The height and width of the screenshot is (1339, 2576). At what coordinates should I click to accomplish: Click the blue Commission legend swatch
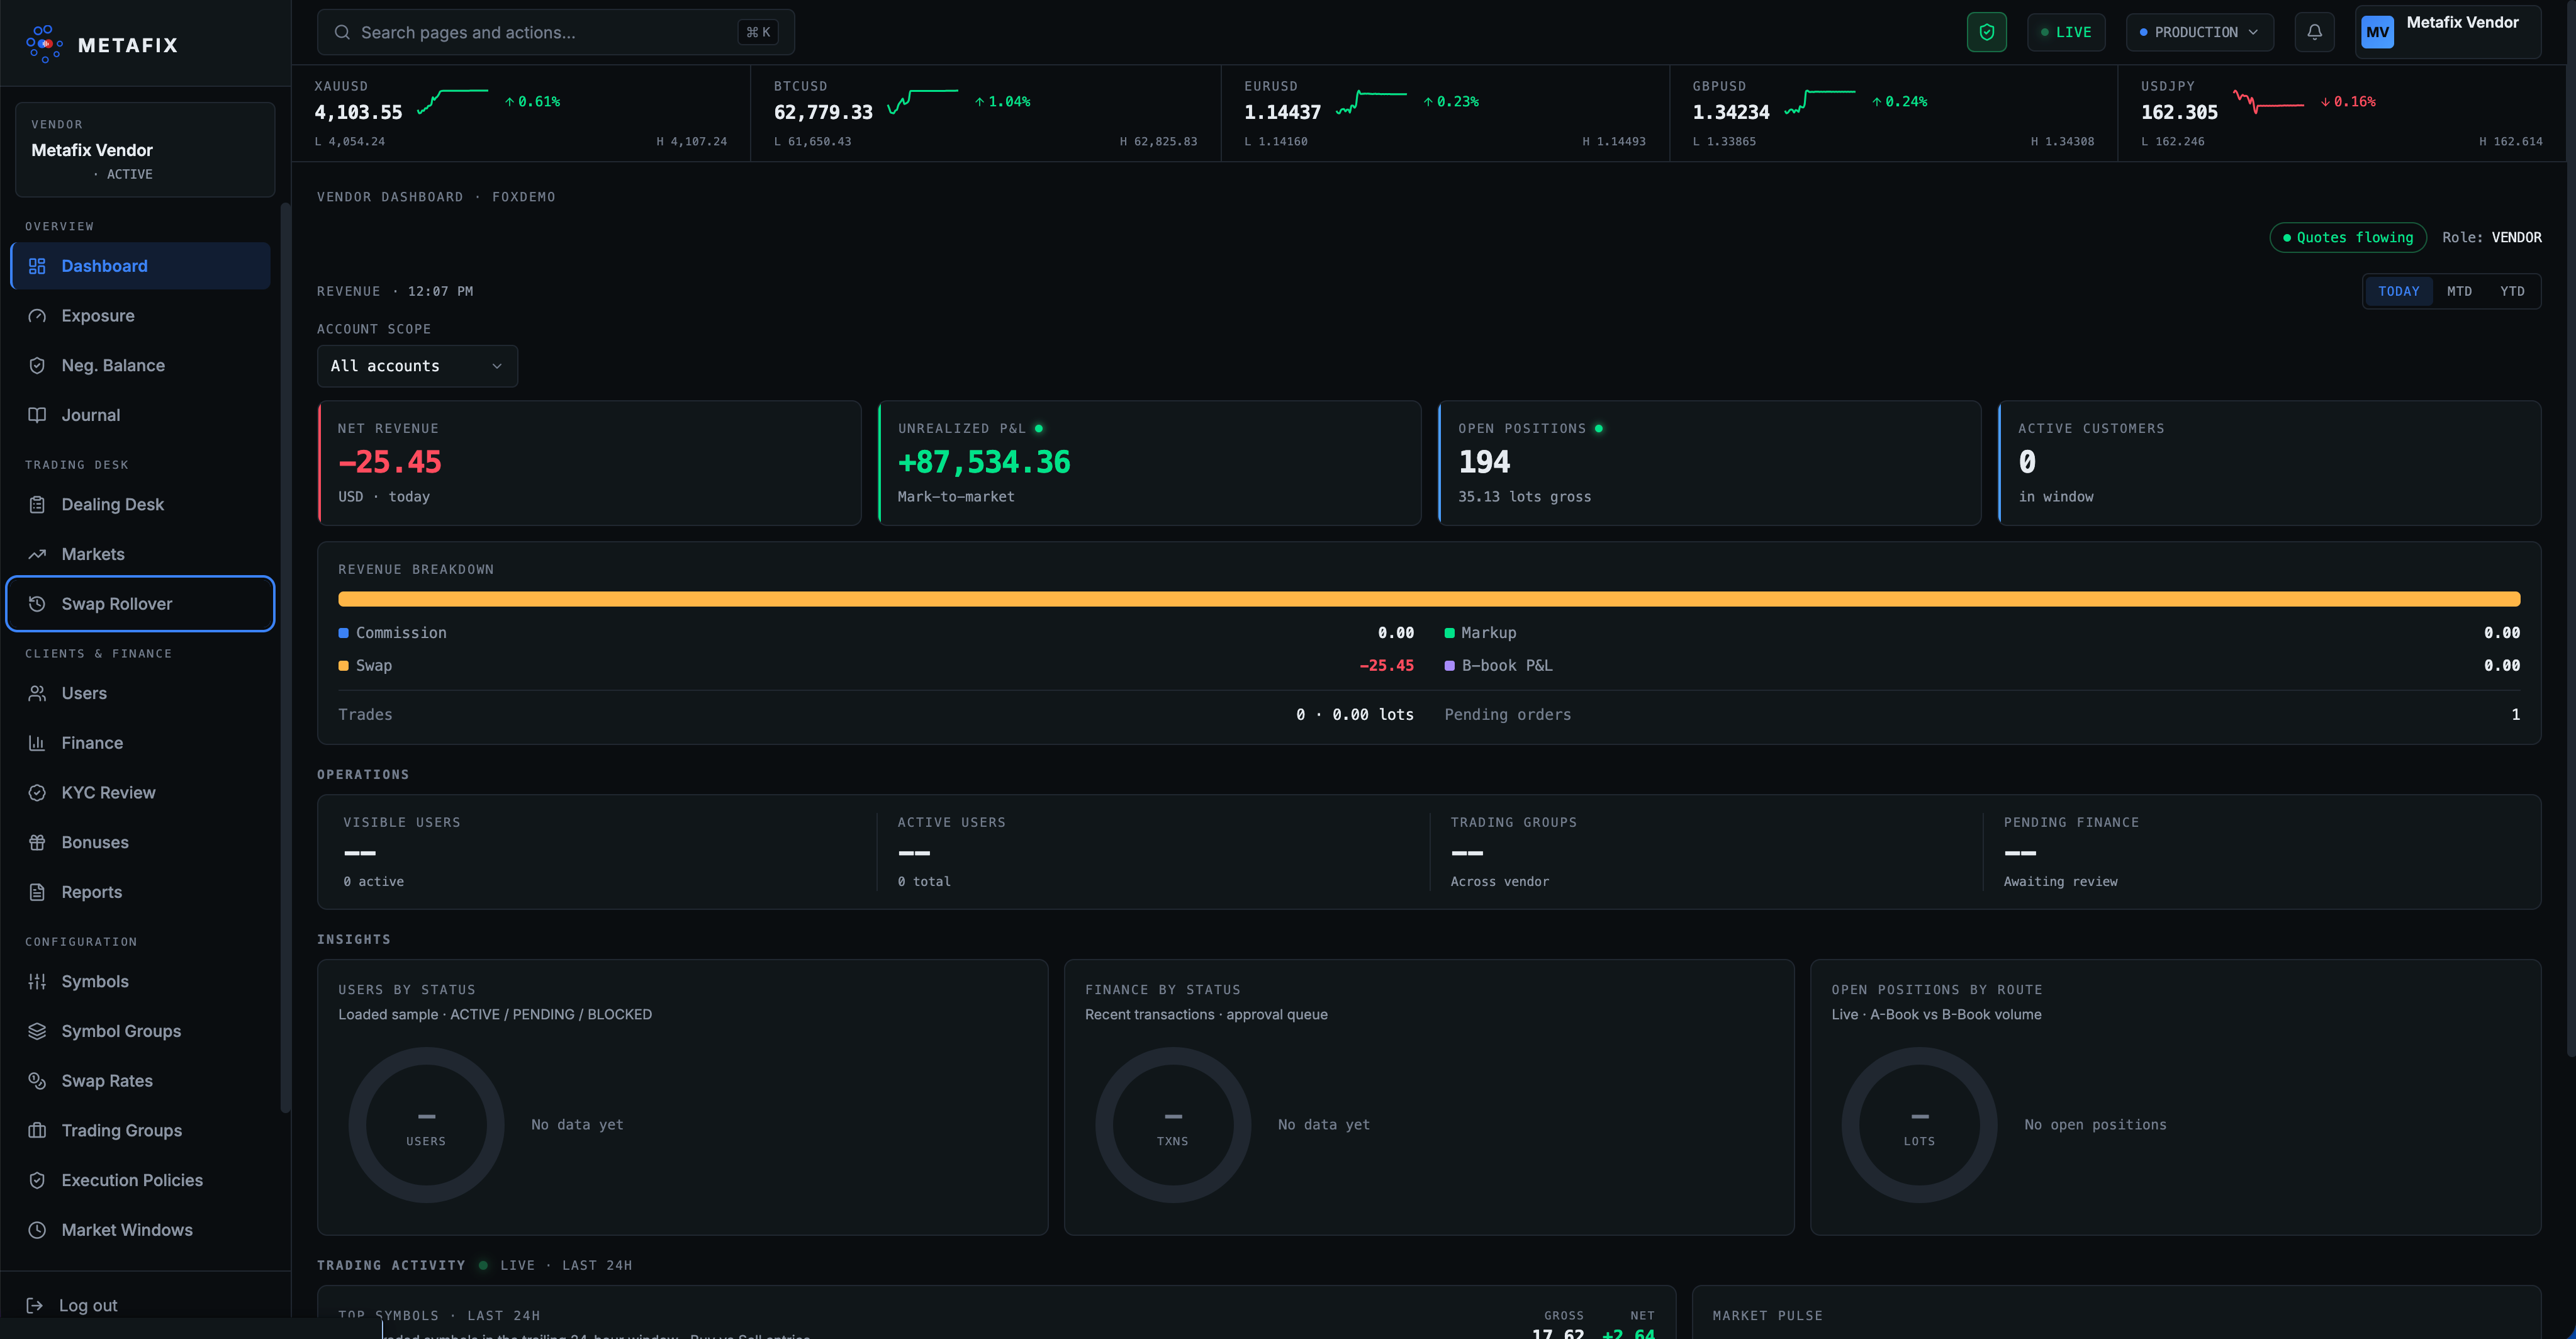click(x=343, y=633)
